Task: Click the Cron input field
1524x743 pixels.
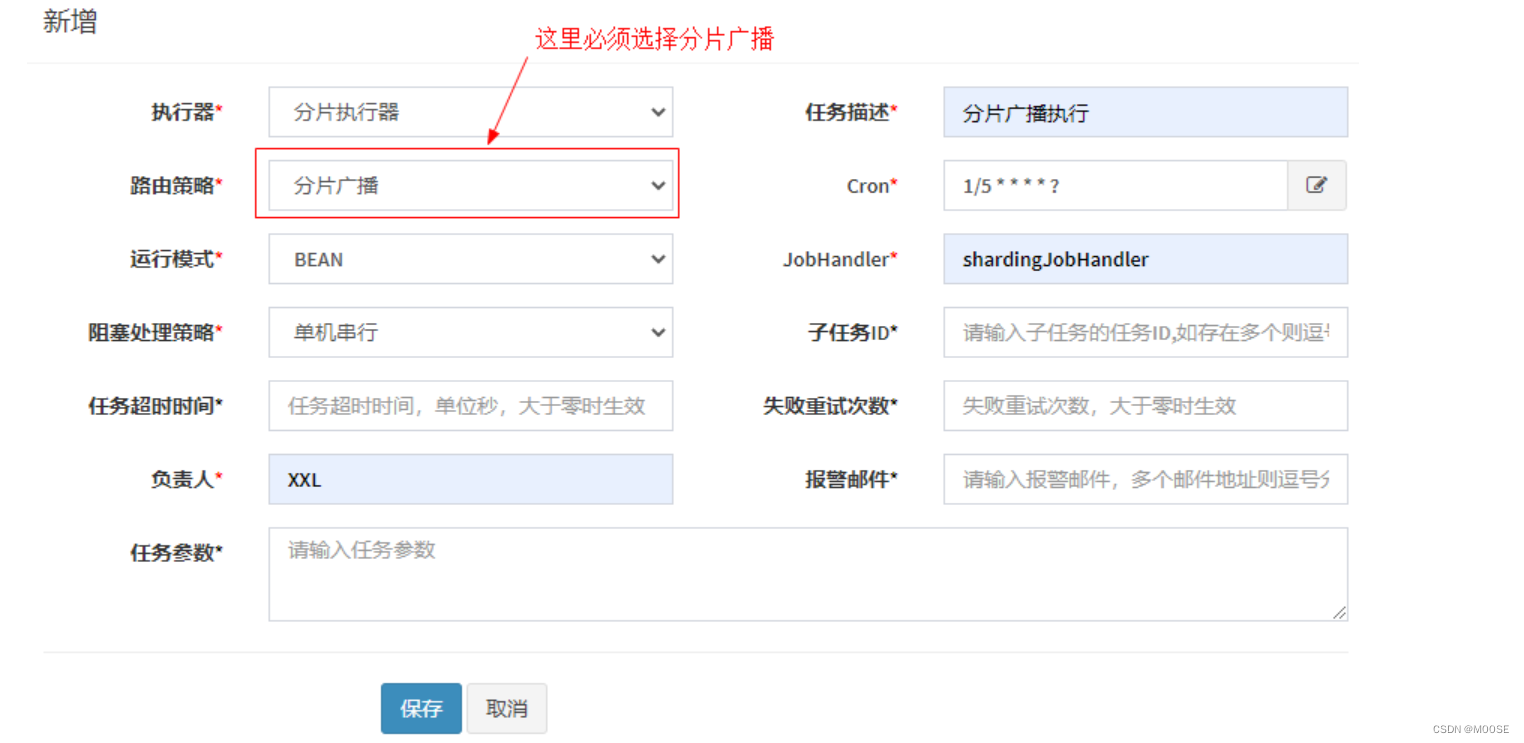Action: [x=1115, y=186]
